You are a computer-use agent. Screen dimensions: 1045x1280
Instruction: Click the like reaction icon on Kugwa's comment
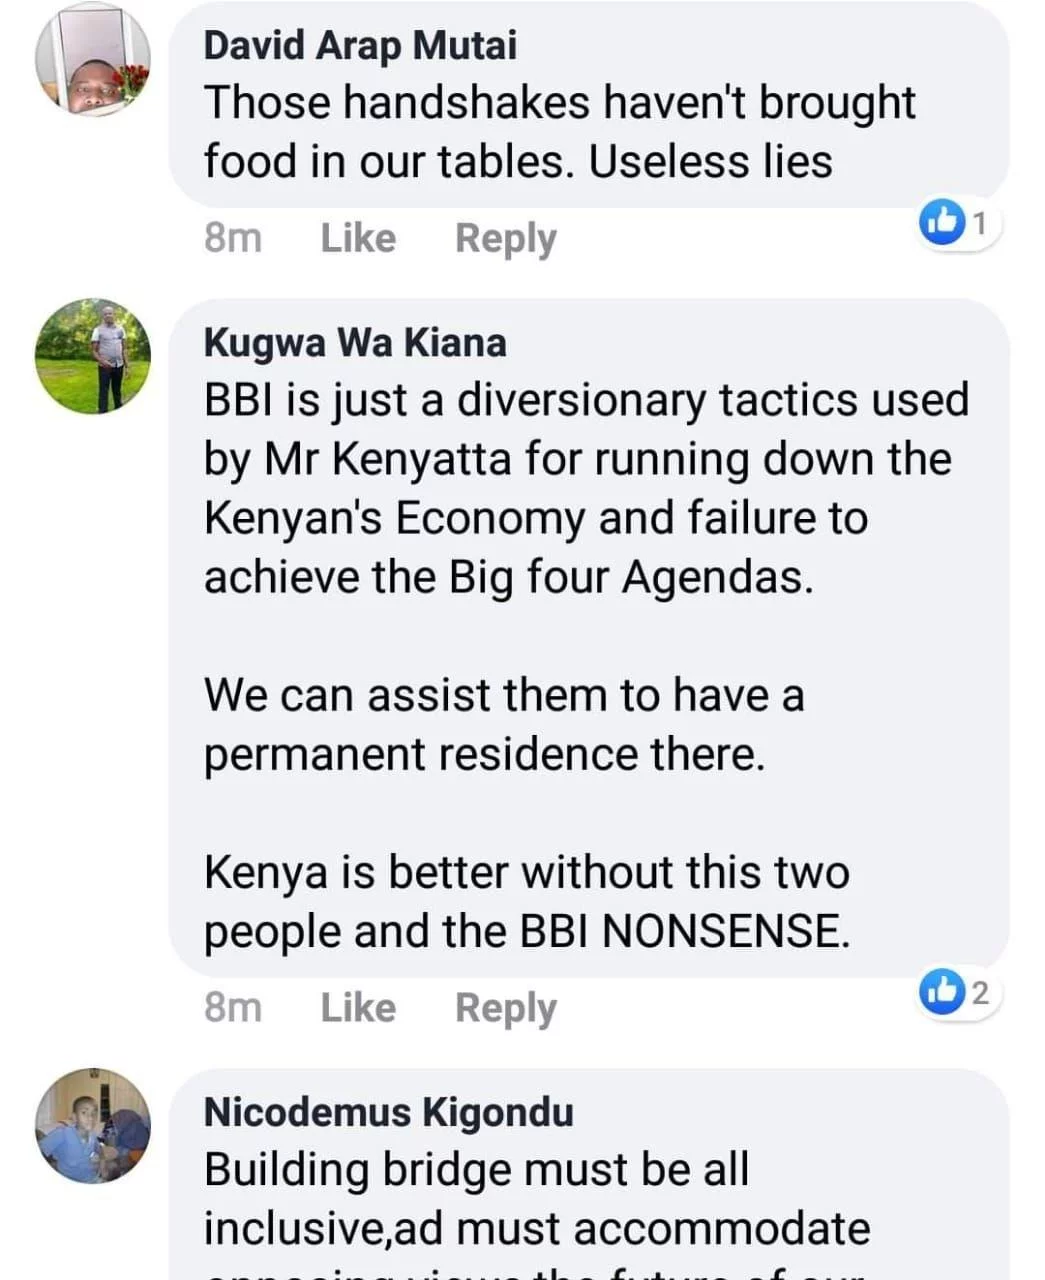click(939, 992)
